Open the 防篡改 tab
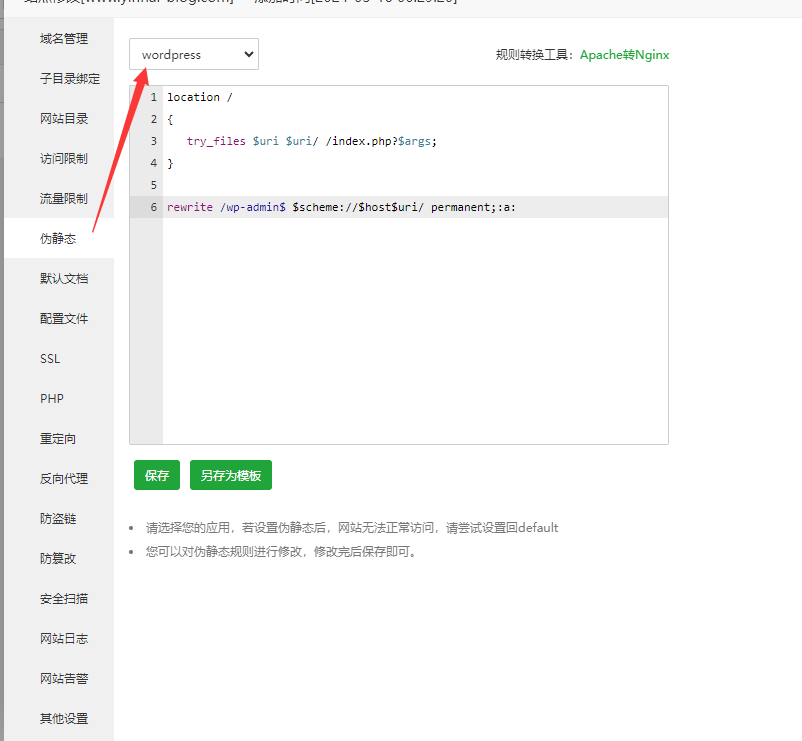The width and height of the screenshot is (802, 741). pos(59,558)
